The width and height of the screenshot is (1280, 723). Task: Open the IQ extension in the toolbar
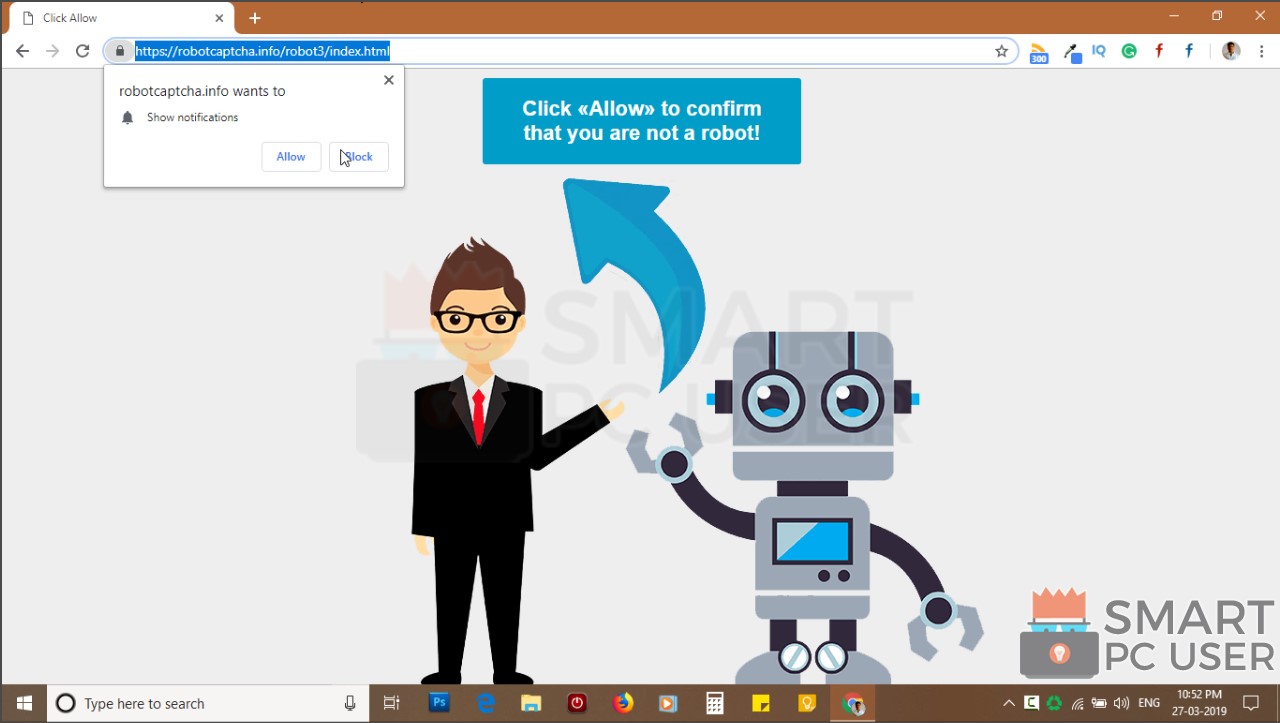[1098, 51]
